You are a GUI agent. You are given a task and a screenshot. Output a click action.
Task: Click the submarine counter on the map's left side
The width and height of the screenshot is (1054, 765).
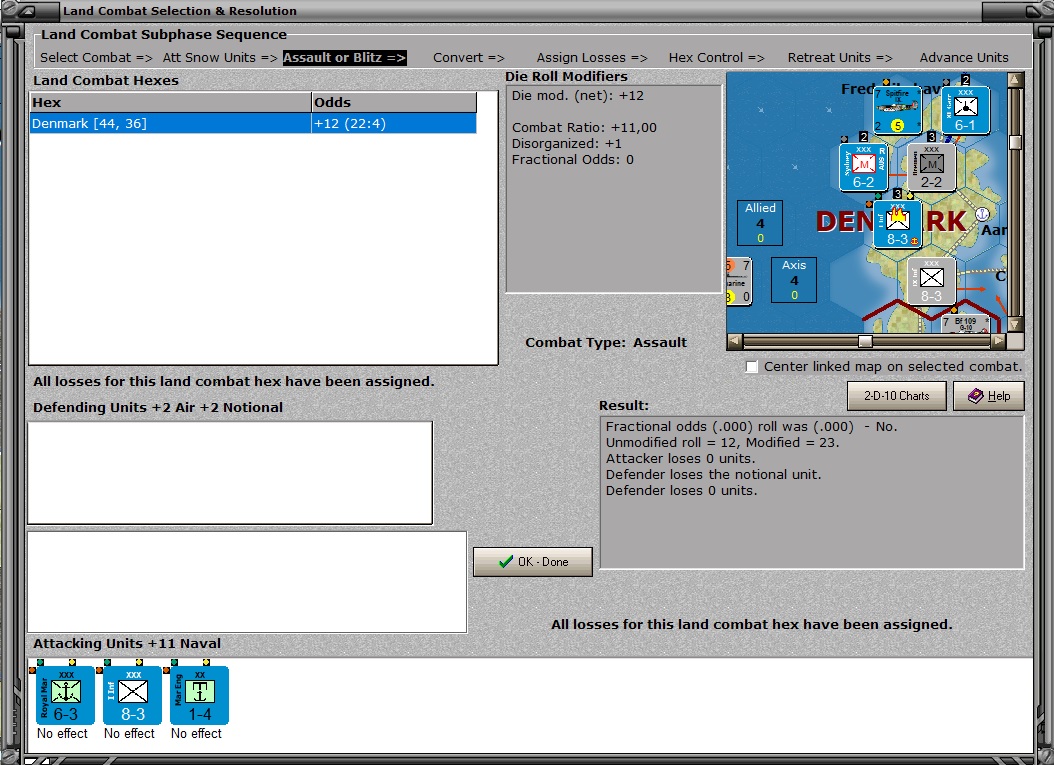[739, 281]
